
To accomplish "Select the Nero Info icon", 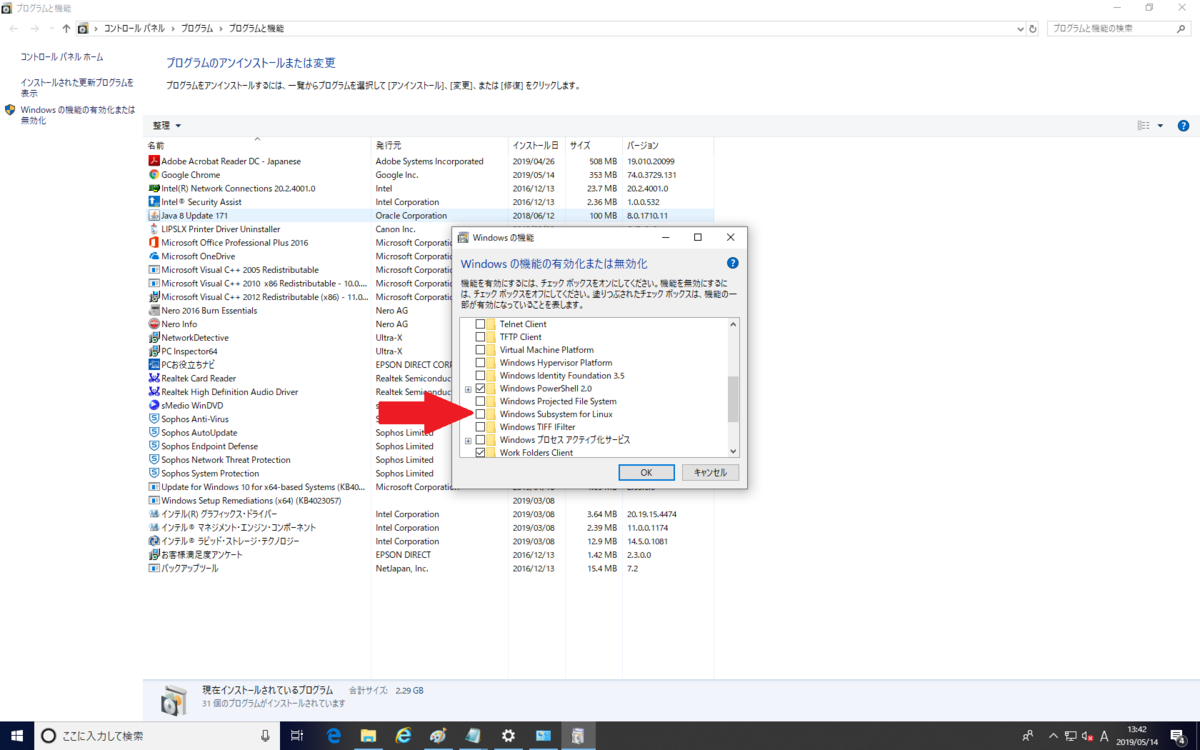I will [154, 324].
